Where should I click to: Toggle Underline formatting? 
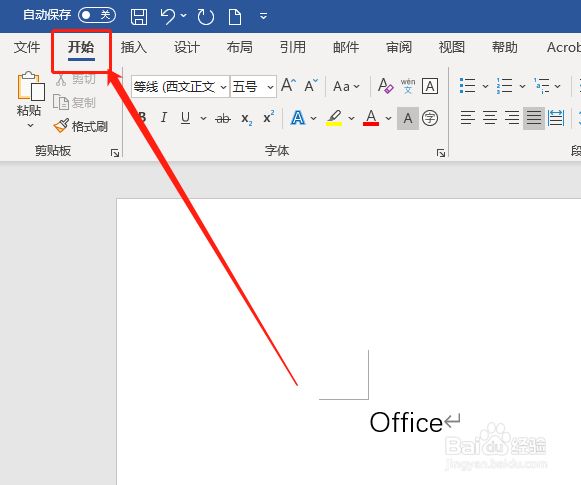(x=185, y=118)
